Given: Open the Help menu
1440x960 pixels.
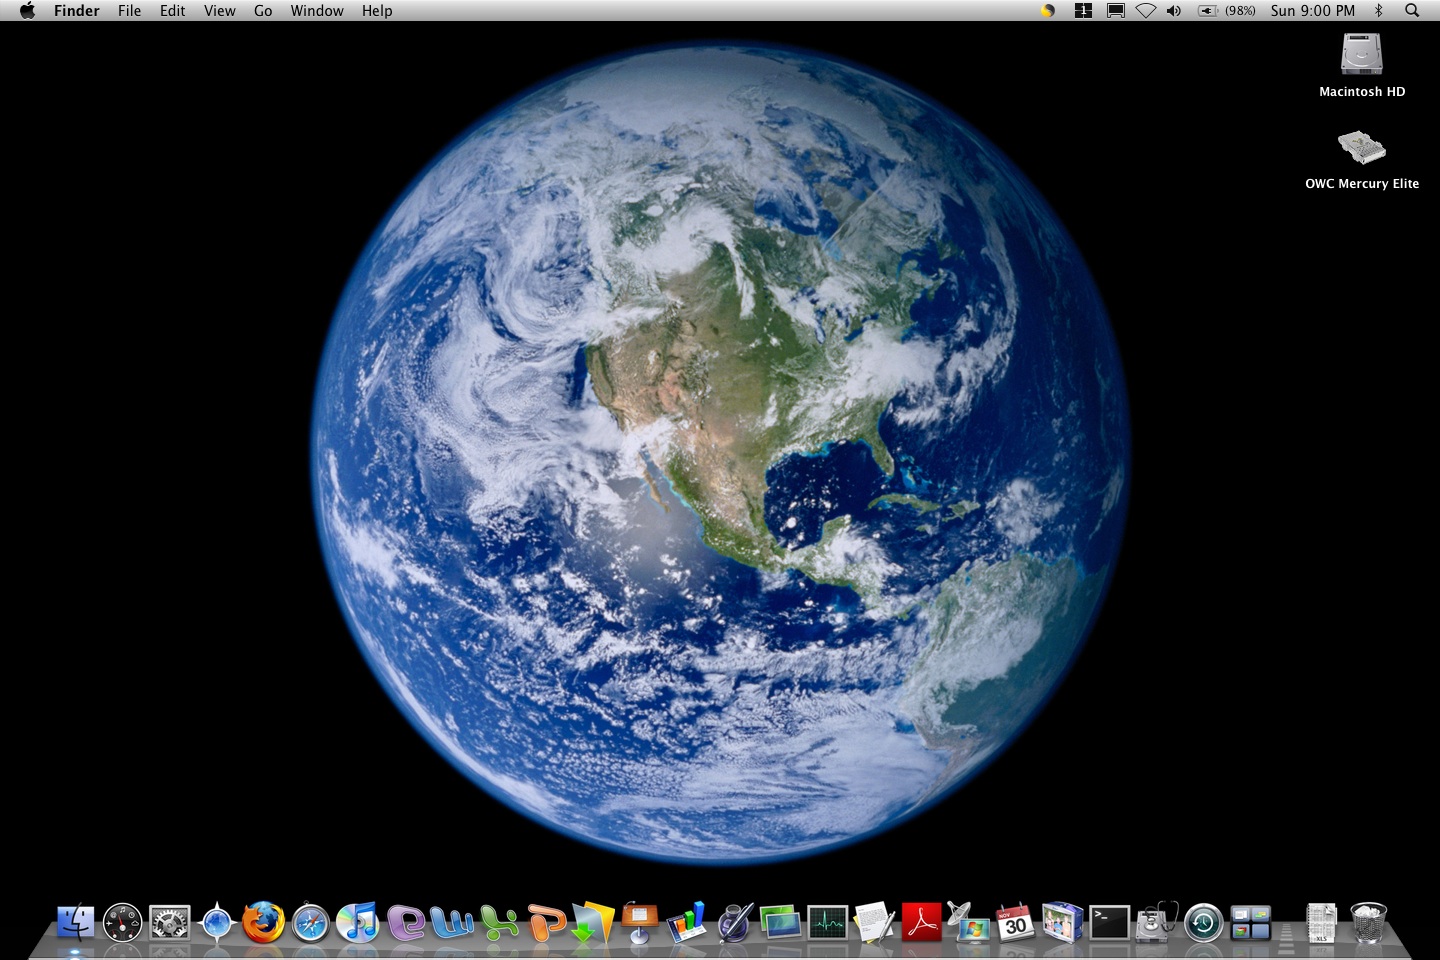Looking at the screenshot, I should coord(377,11).
